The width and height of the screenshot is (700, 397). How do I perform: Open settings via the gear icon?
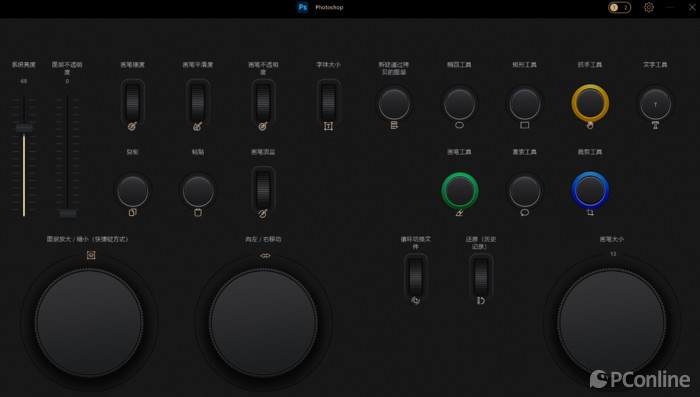pyautogui.click(x=649, y=7)
